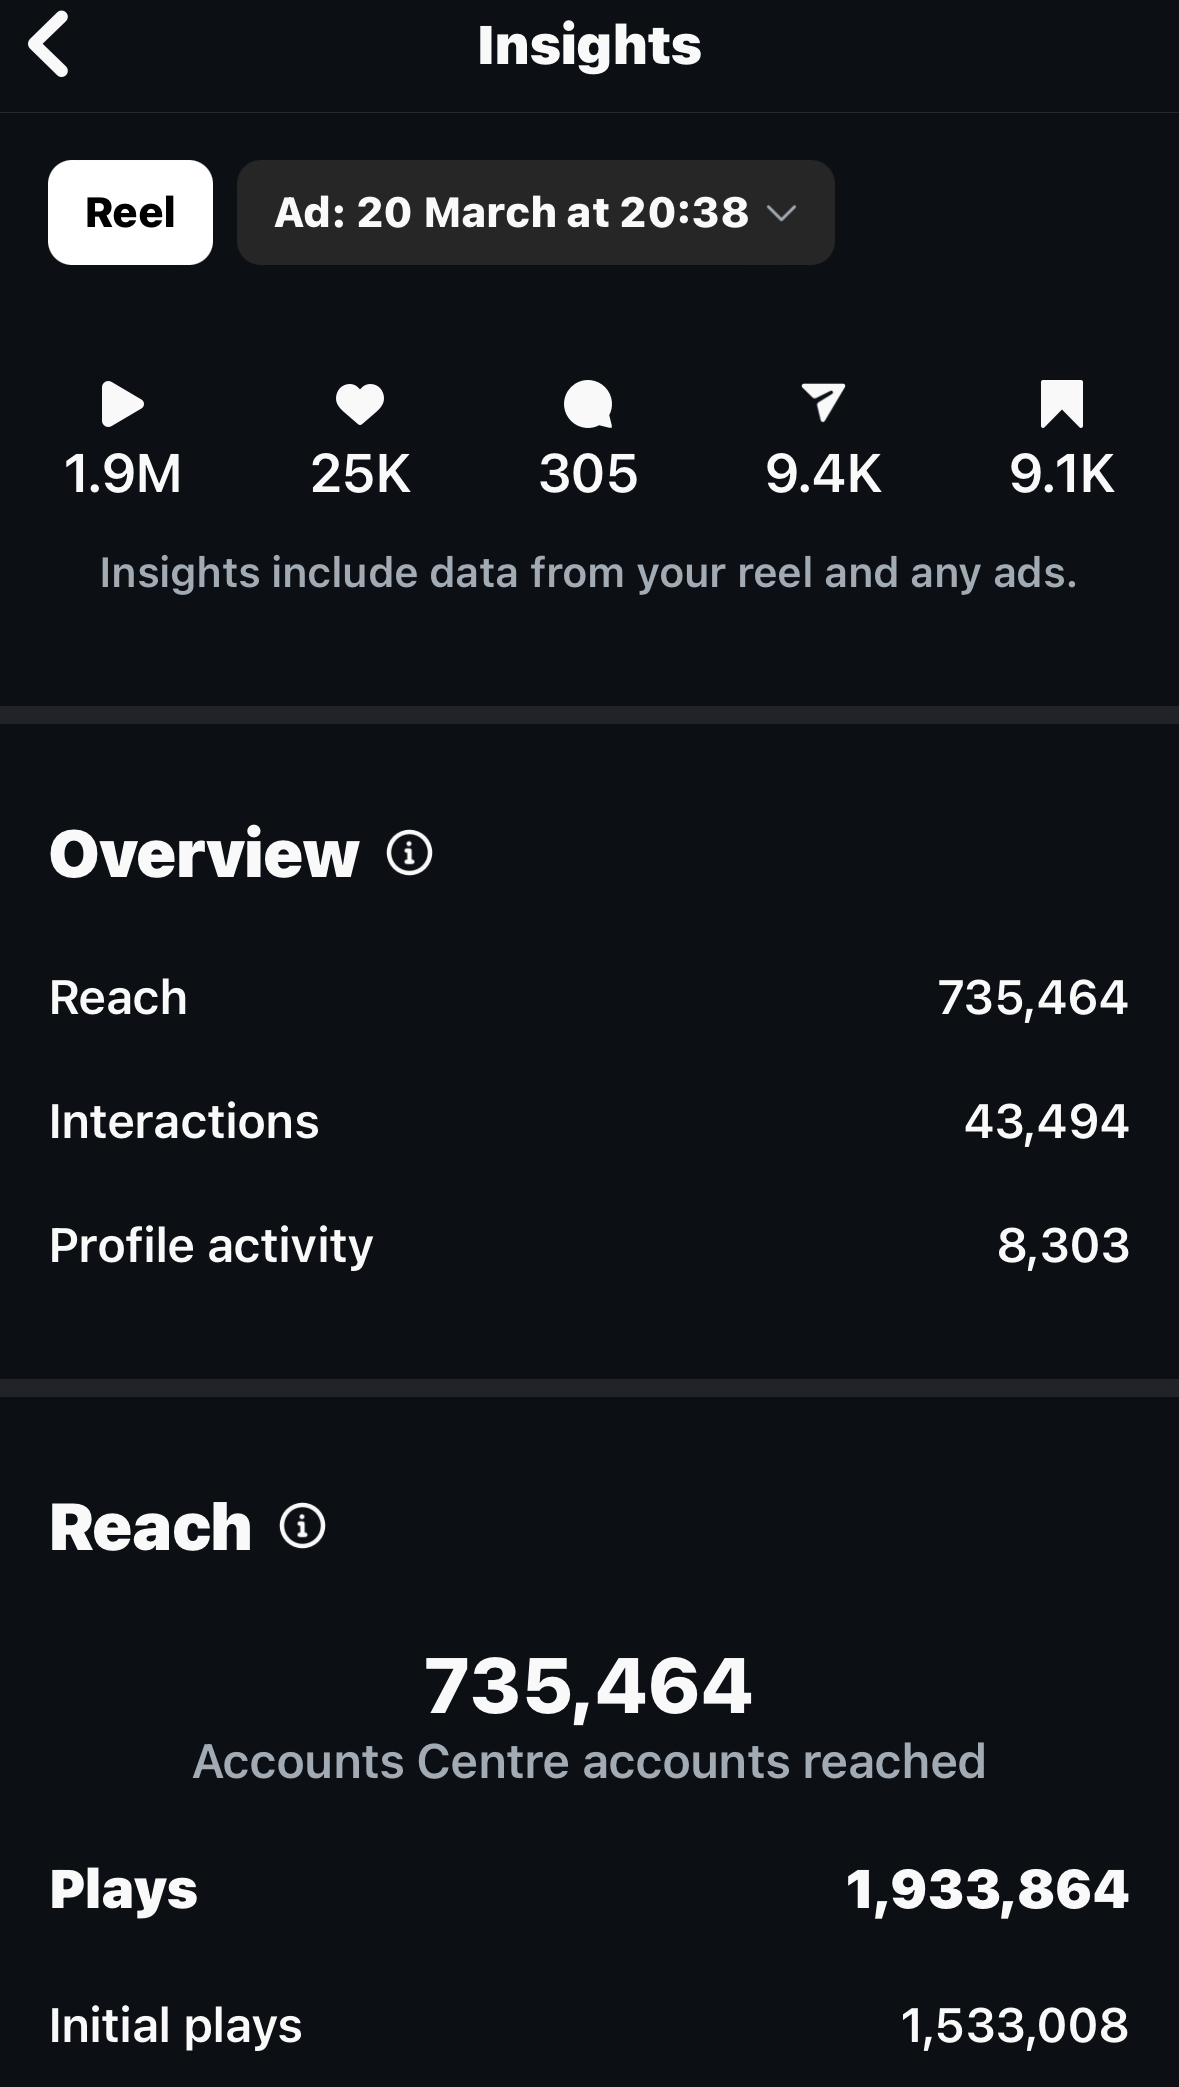Tap the plays triangle icon
The width and height of the screenshot is (1179, 2087).
(123, 404)
